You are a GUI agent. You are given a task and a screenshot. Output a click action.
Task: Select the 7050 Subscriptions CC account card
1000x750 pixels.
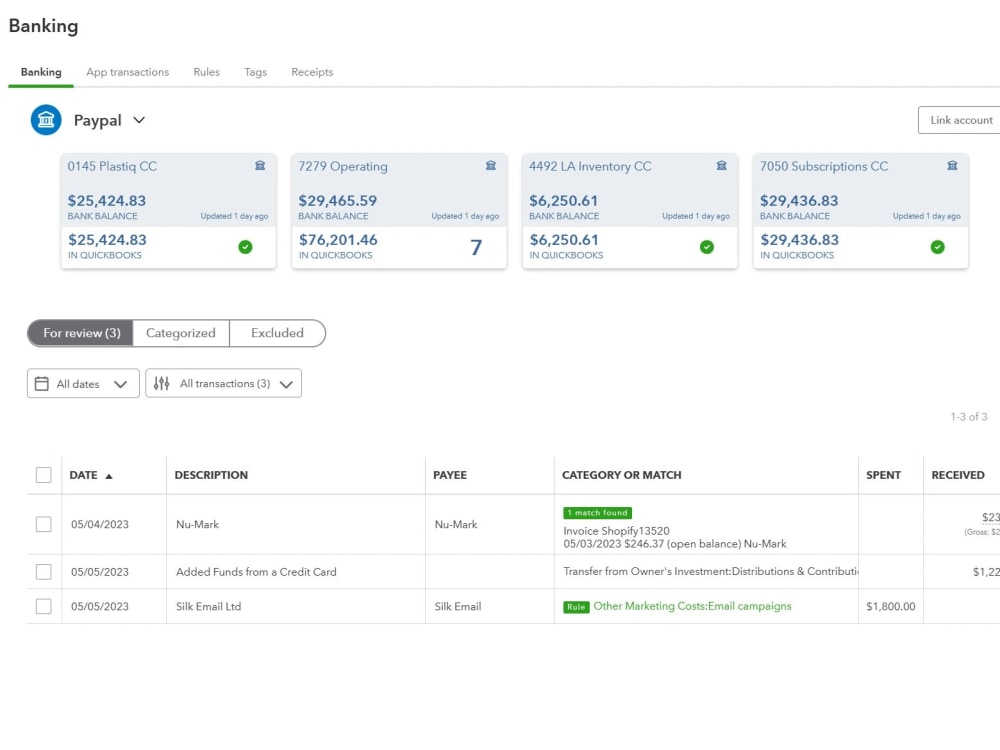861,210
